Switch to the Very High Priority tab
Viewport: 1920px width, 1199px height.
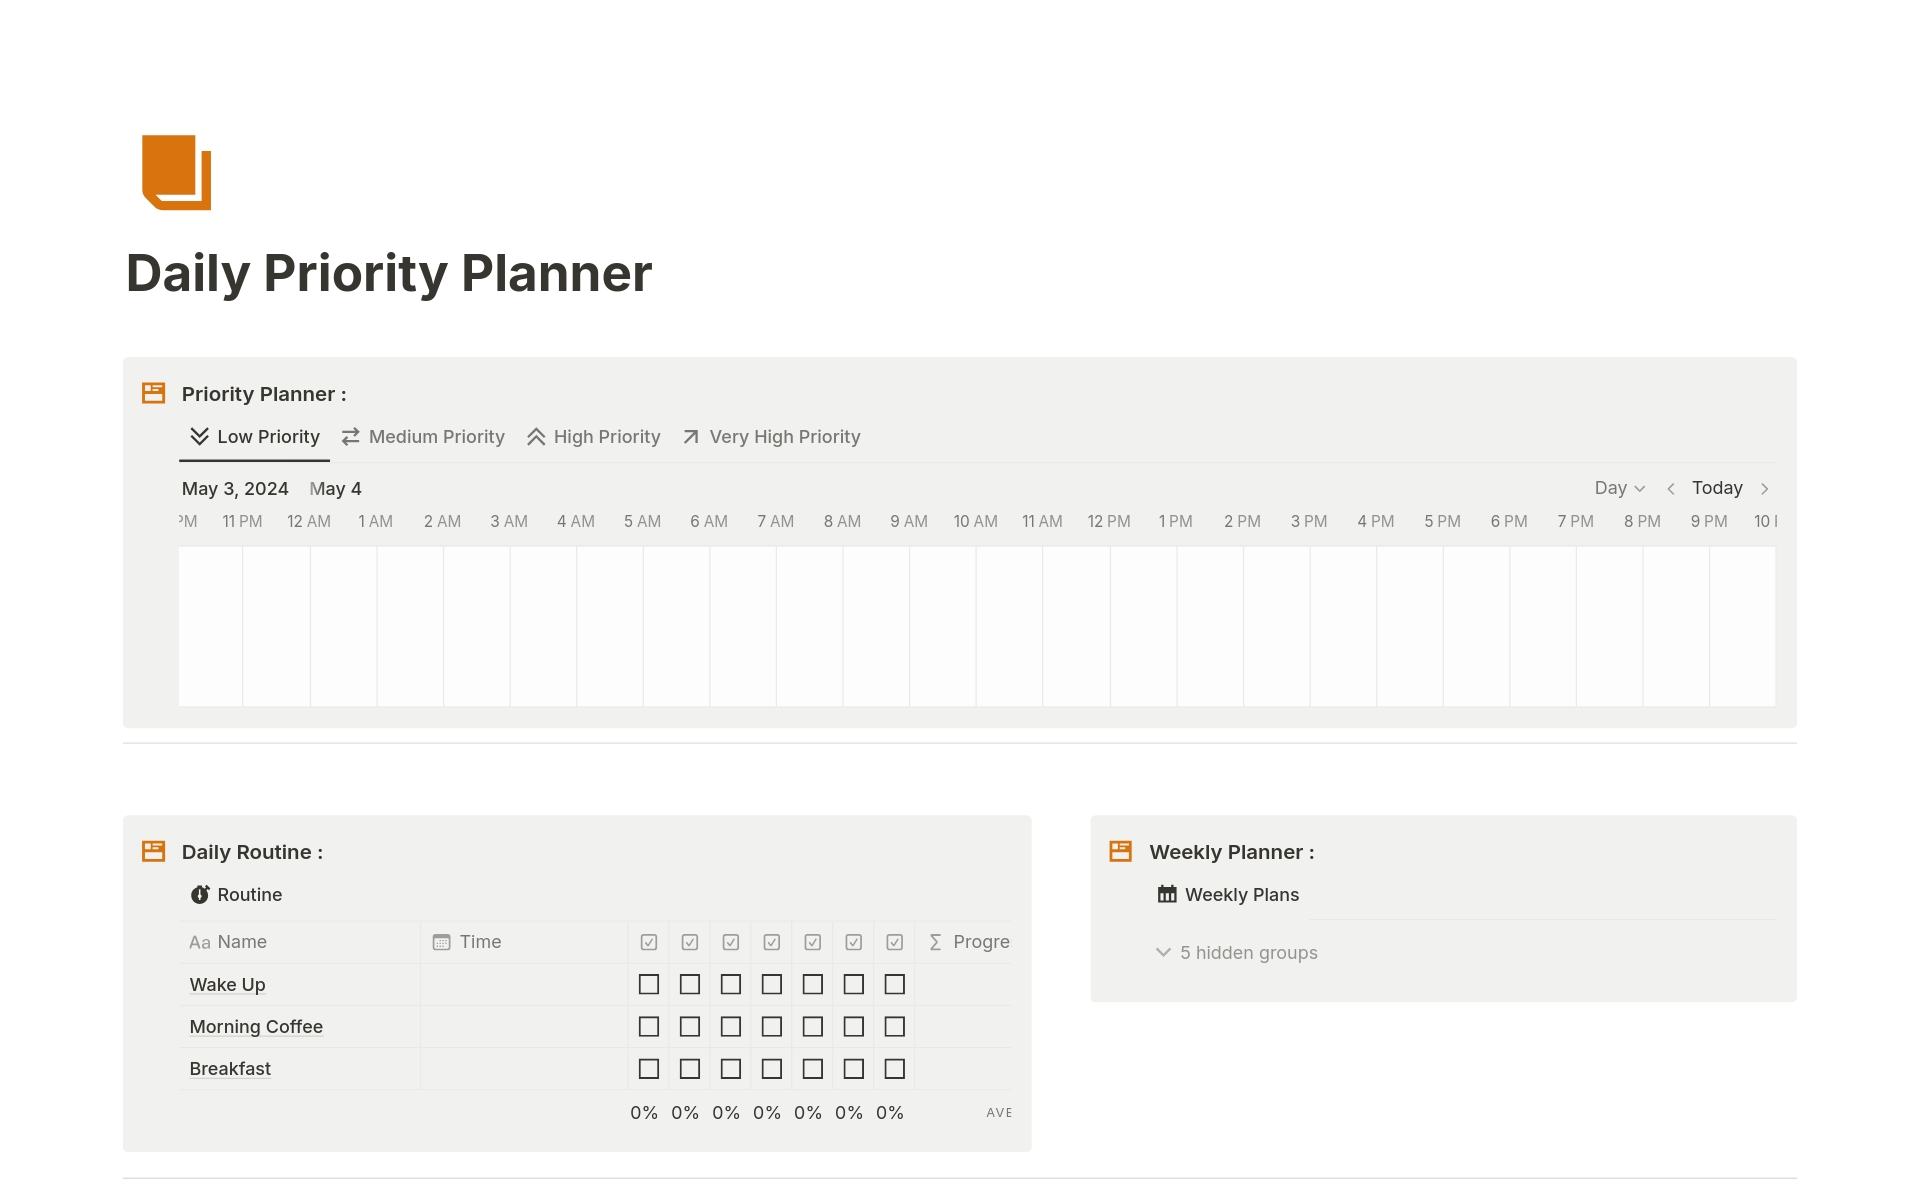click(784, 436)
